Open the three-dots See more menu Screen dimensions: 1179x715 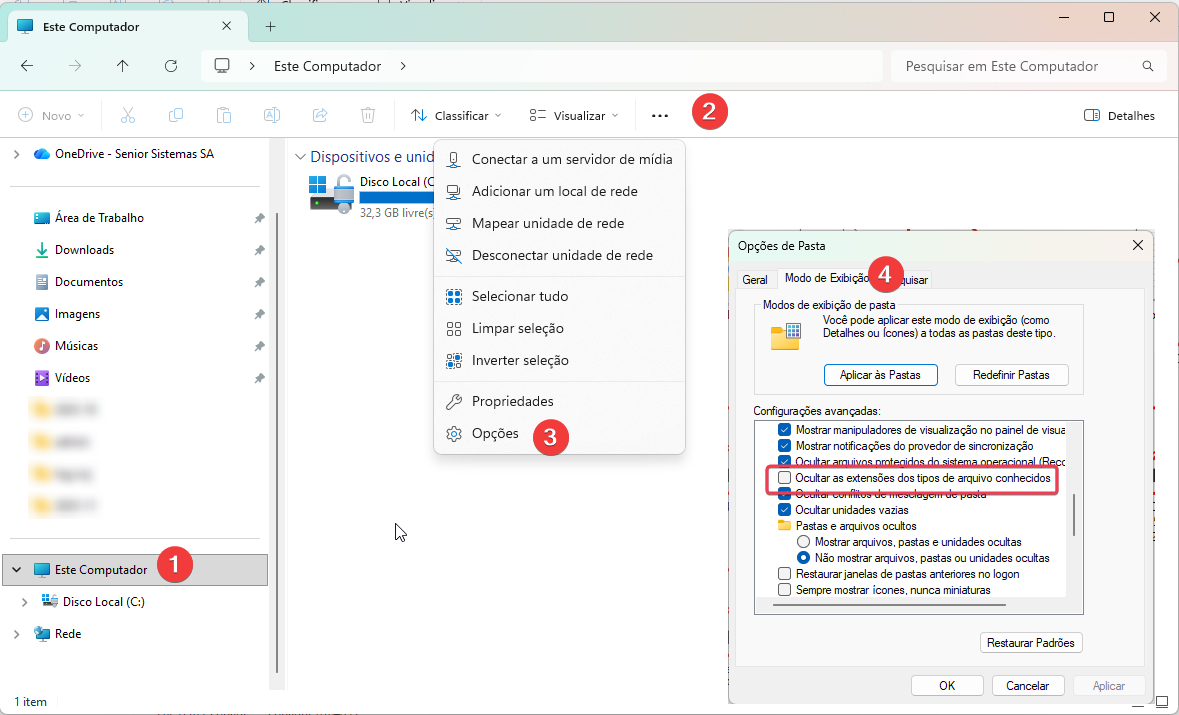(659, 115)
